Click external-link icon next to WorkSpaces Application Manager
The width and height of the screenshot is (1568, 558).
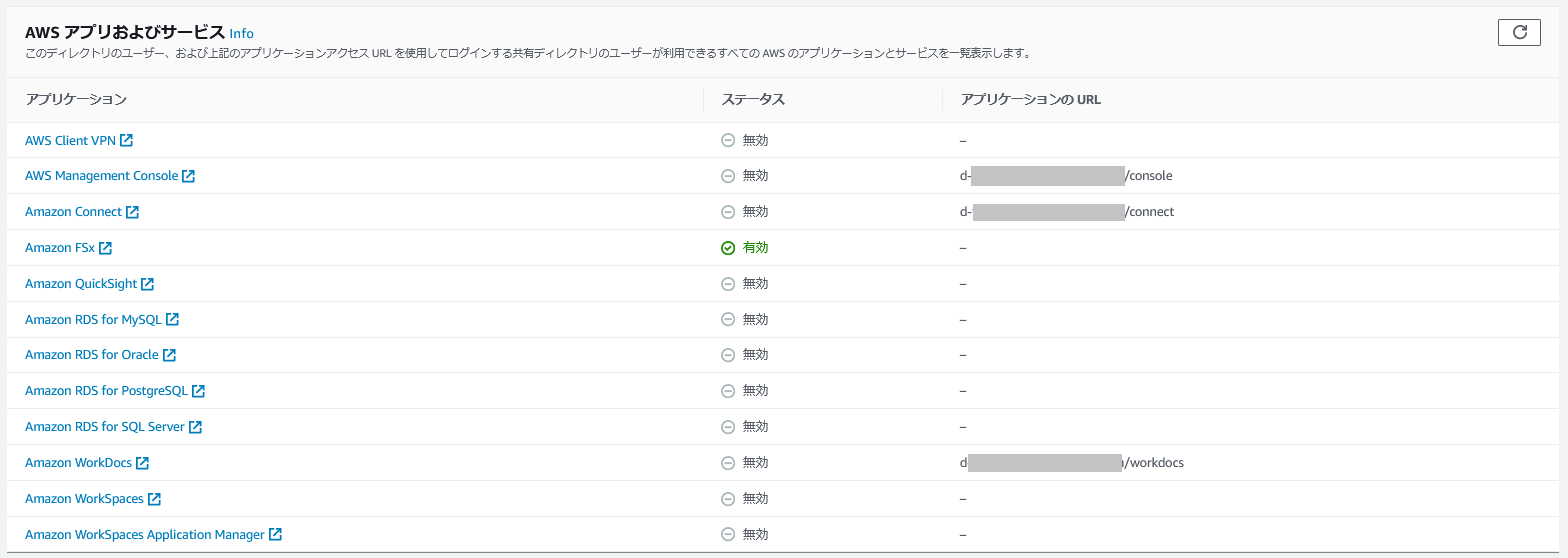(x=276, y=535)
